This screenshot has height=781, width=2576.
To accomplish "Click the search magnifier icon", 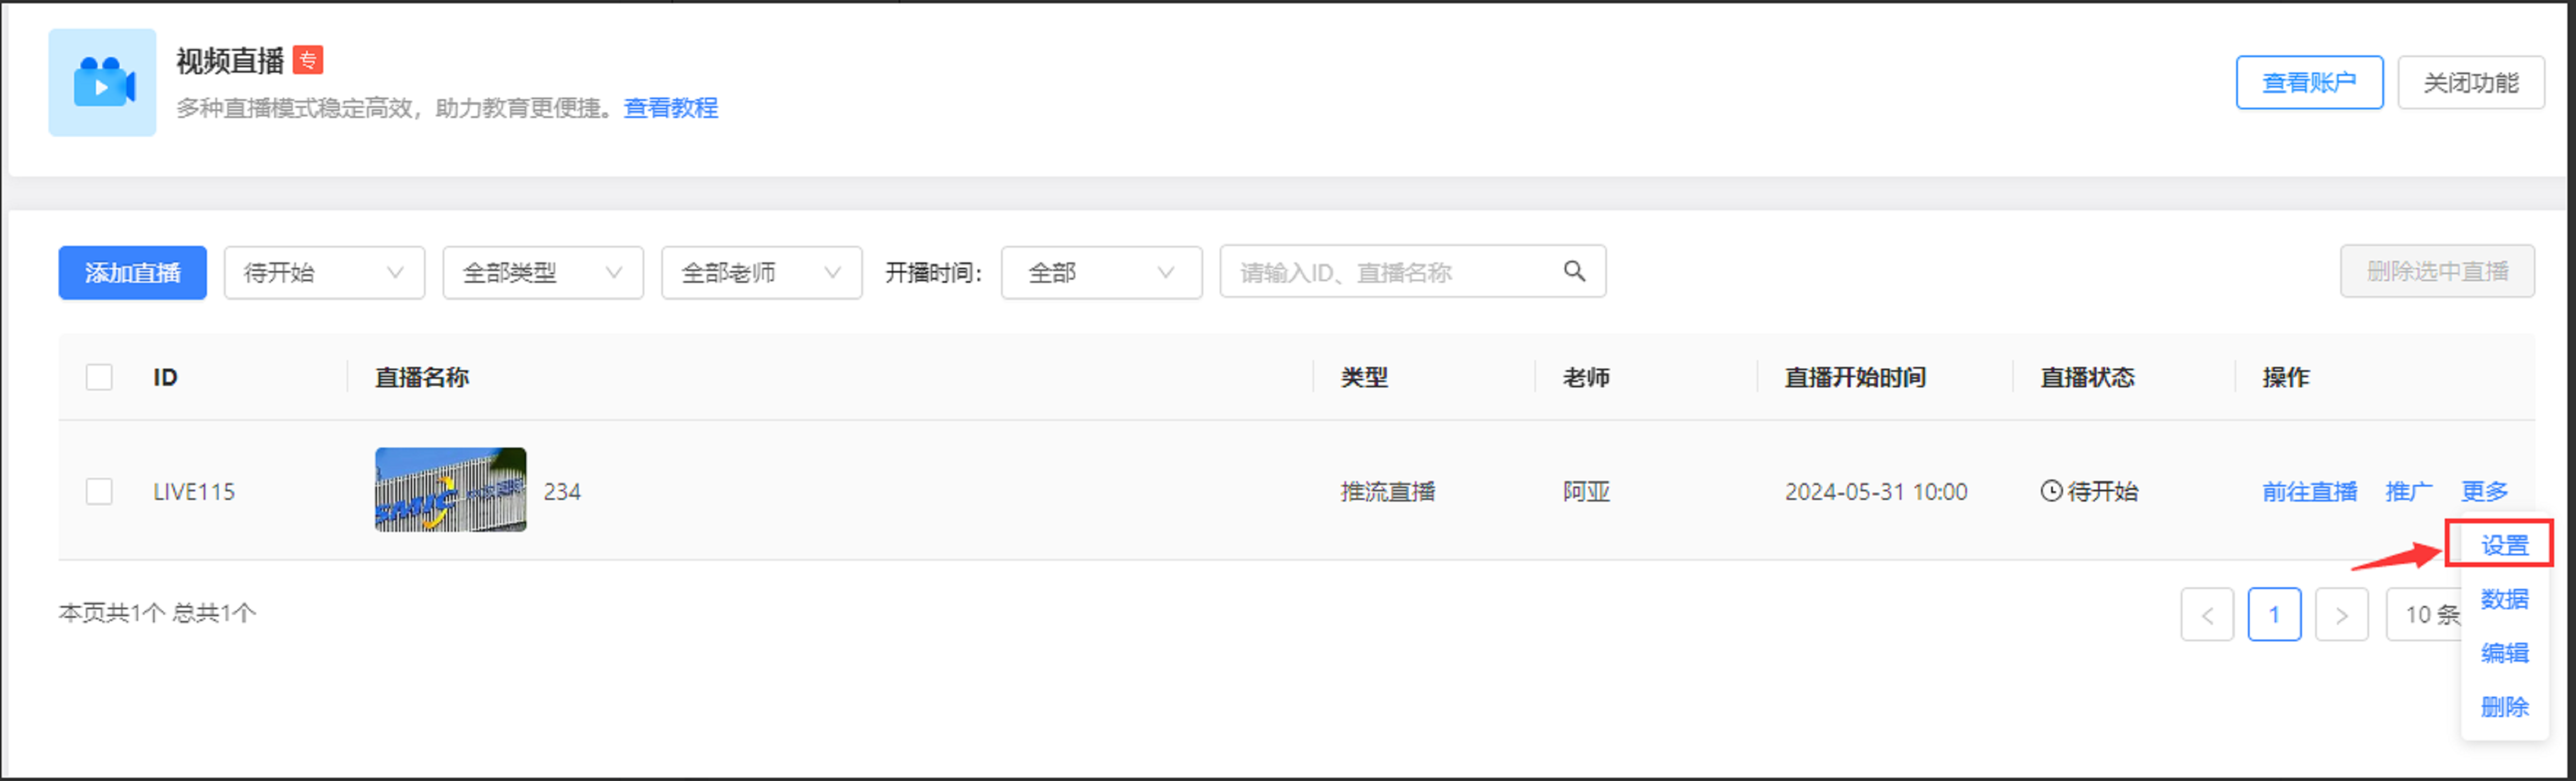I will tap(1574, 271).
